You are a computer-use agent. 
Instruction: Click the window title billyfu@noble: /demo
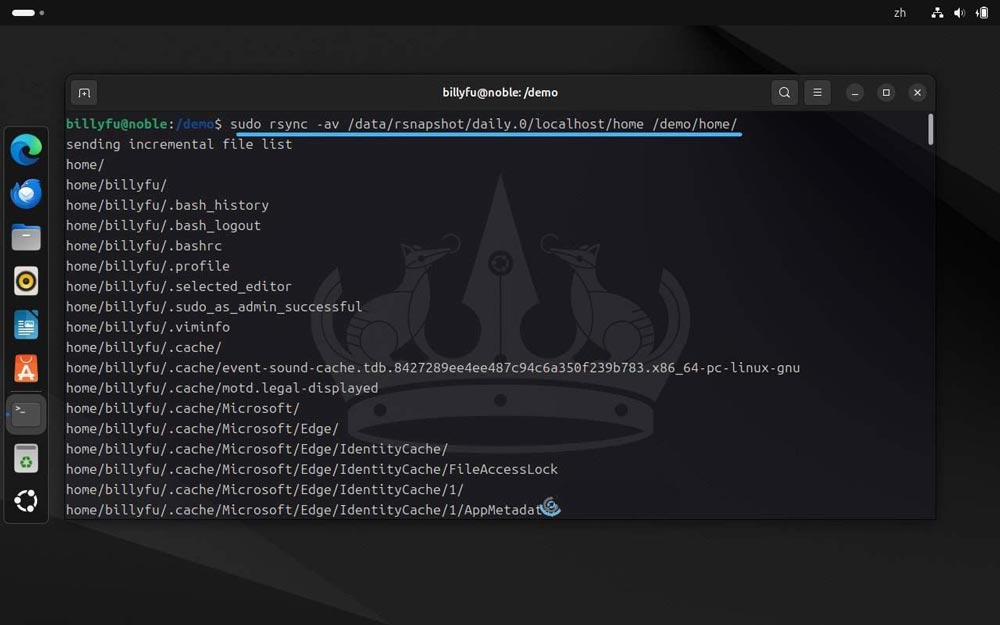pyautogui.click(x=500, y=92)
